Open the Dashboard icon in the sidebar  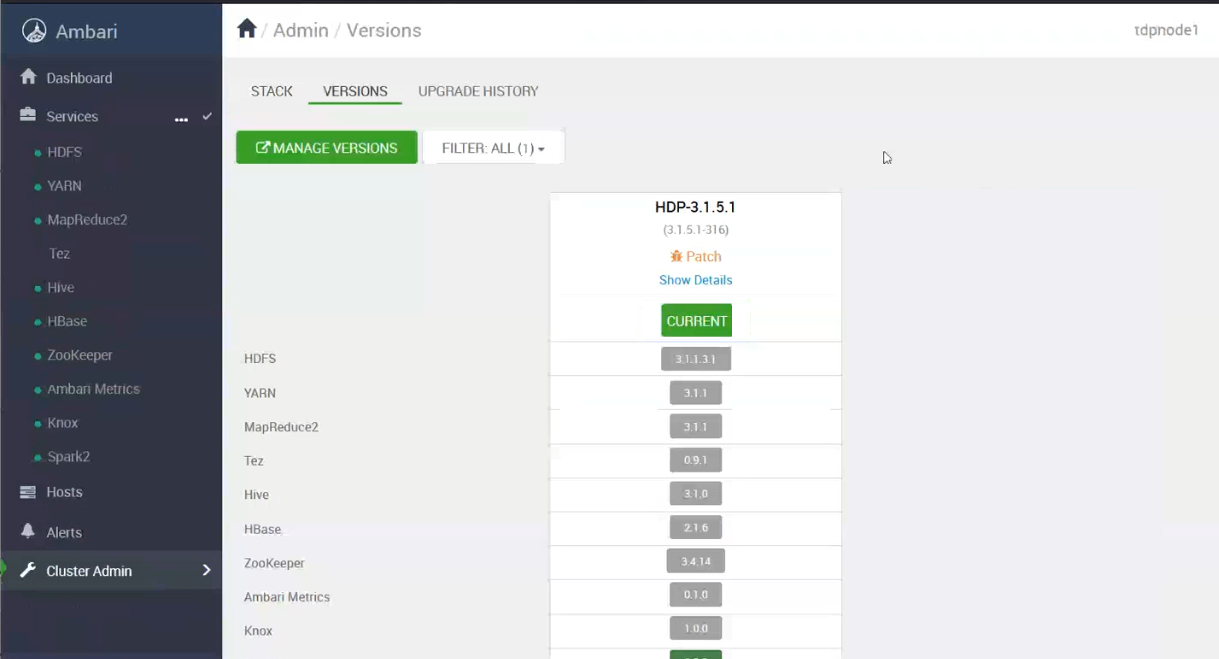coord(28,77)
